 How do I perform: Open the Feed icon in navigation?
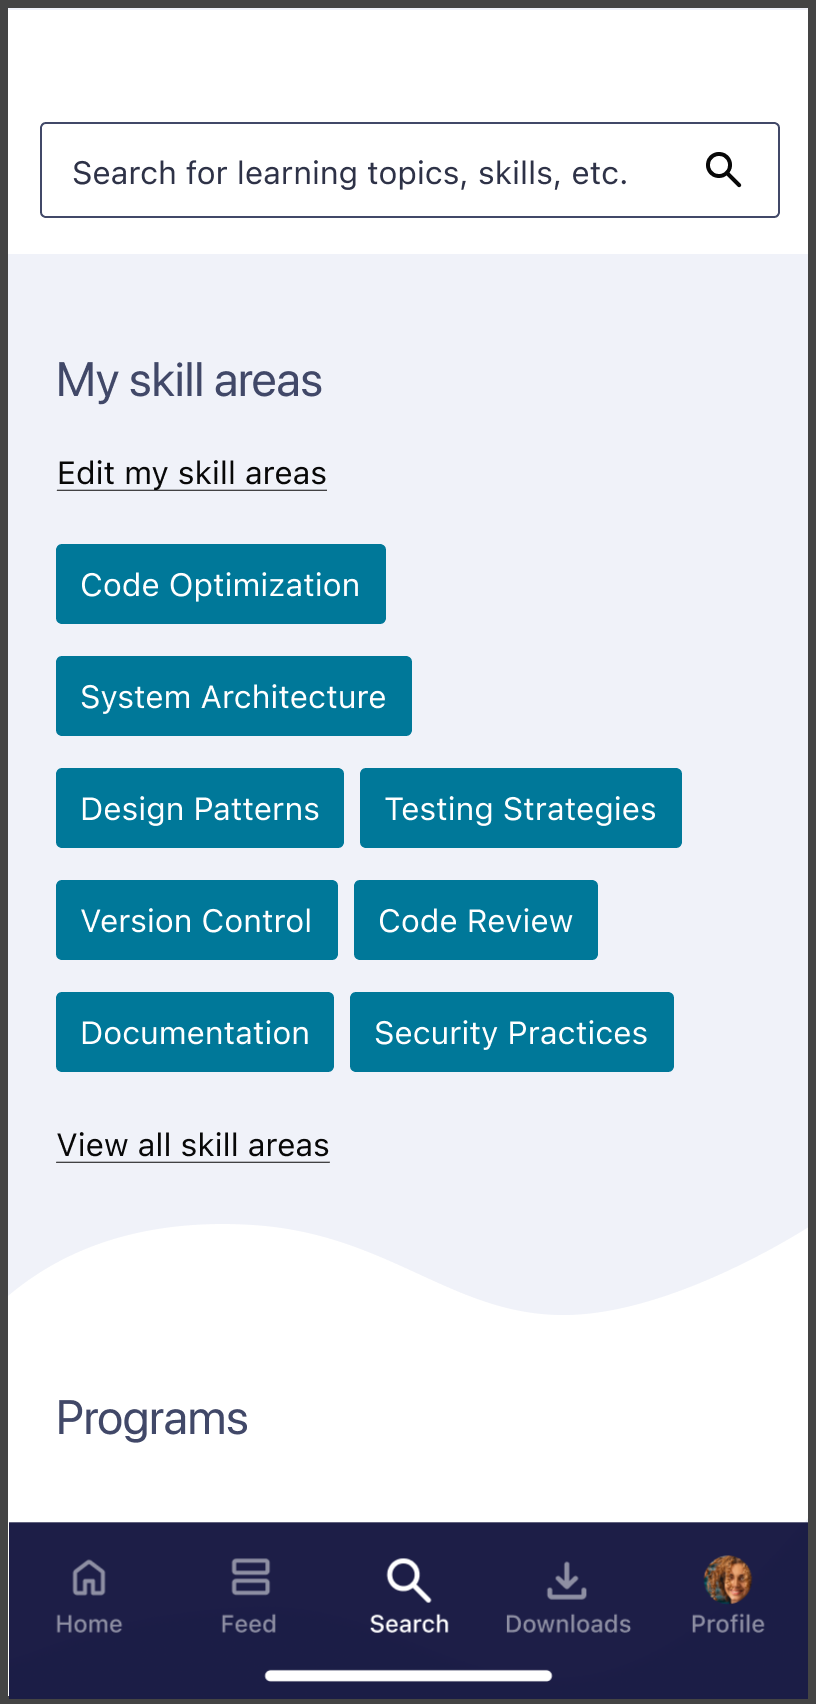(249, 1577)
